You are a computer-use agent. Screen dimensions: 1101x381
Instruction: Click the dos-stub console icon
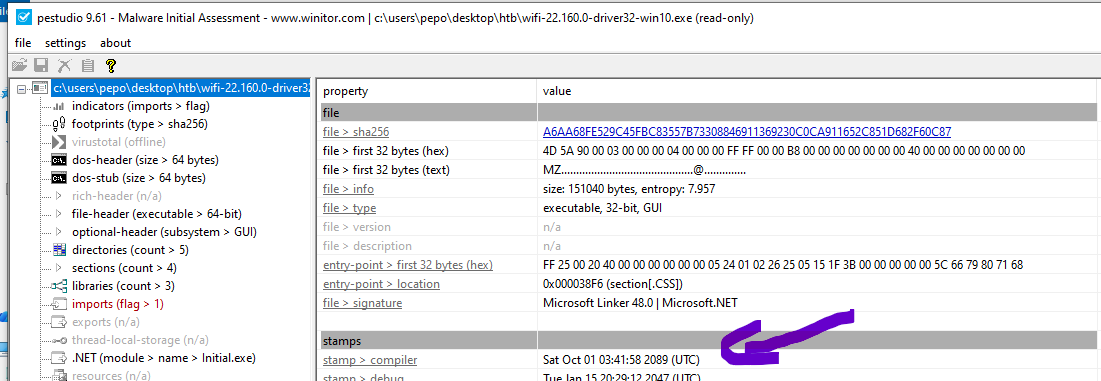pyautogui.click(x=60, y=178)
